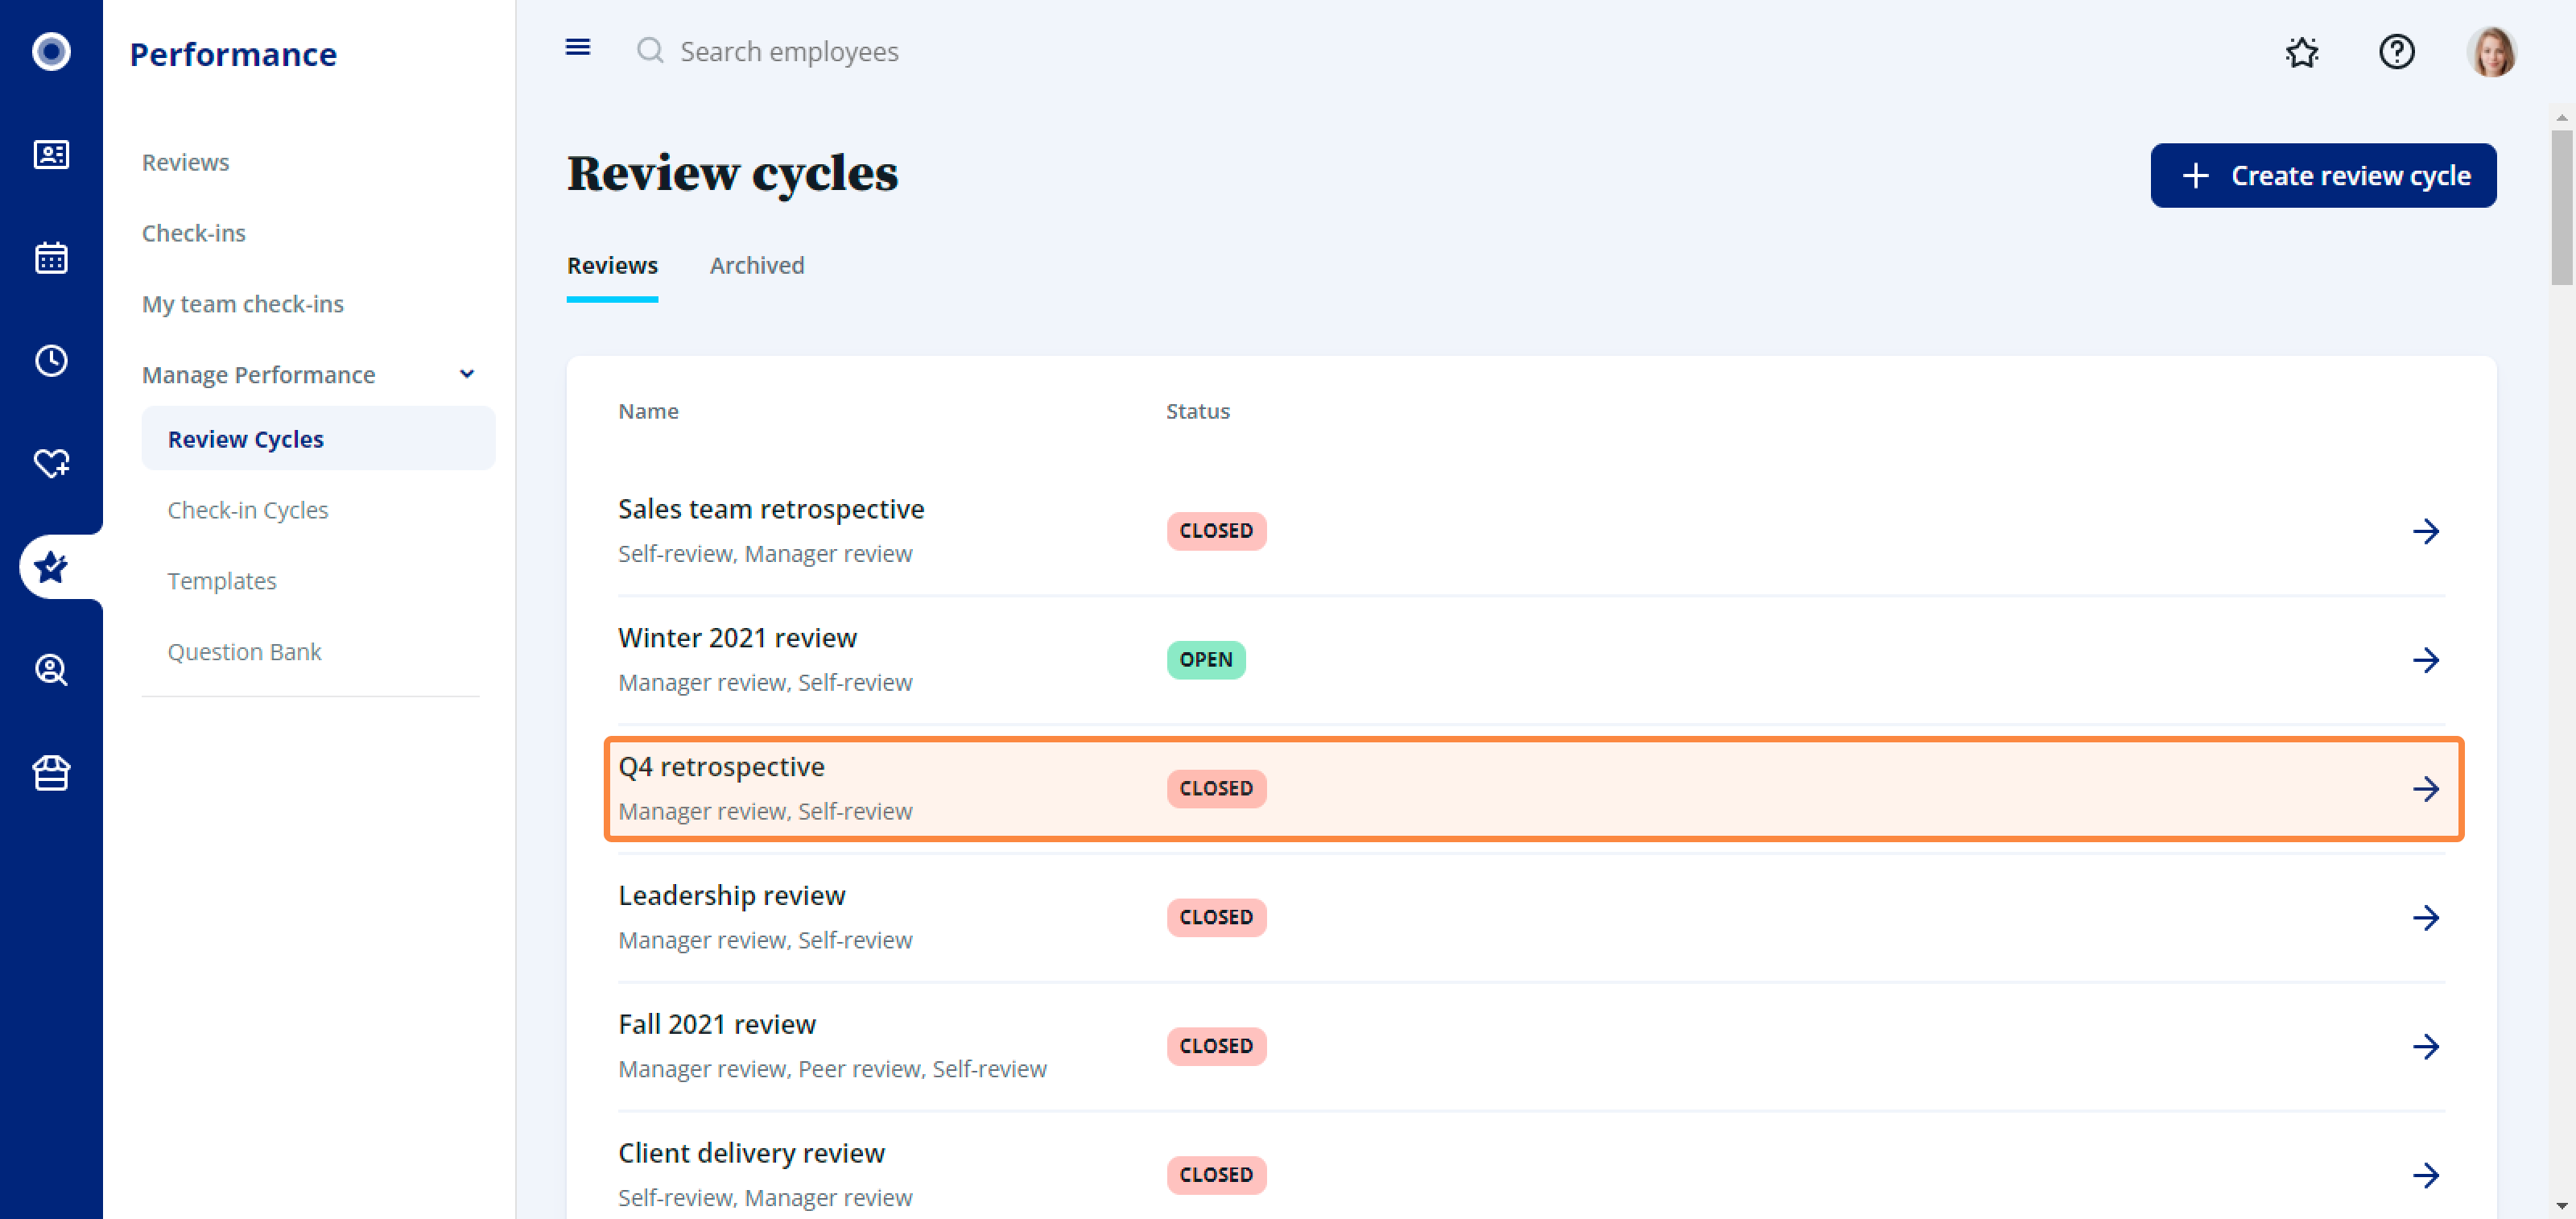Open the help question mark icon
The width and height of the screenshot is (2576, 1219).
pos(2396,51)
